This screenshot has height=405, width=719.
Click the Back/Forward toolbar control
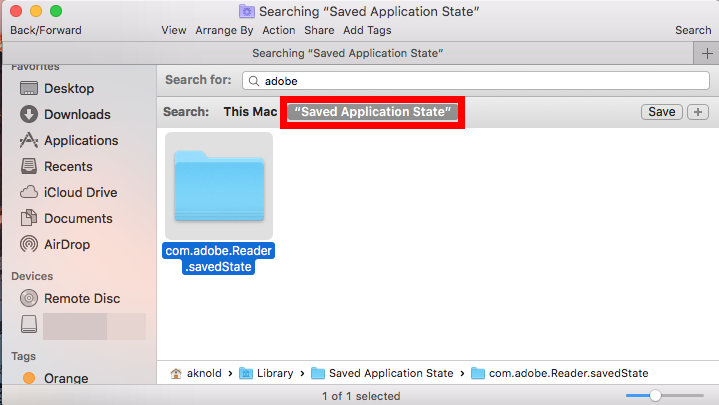(x=46, y=30)
